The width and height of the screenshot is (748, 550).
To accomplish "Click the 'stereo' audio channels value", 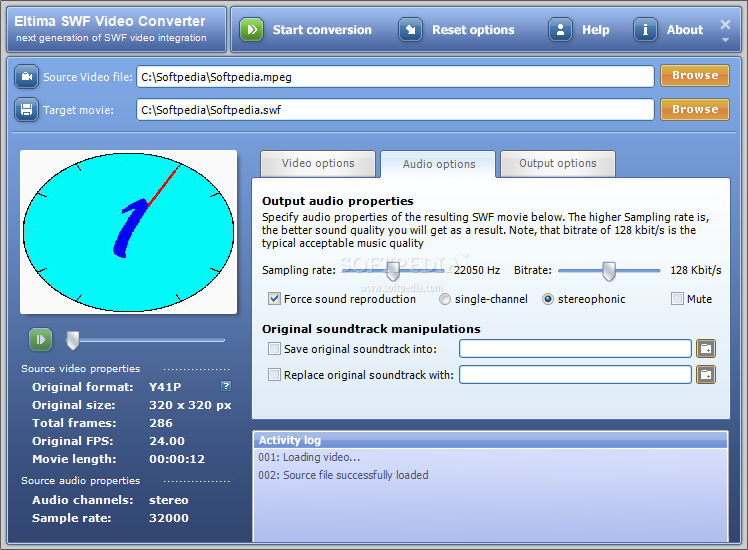I will (x=168, y=500).
